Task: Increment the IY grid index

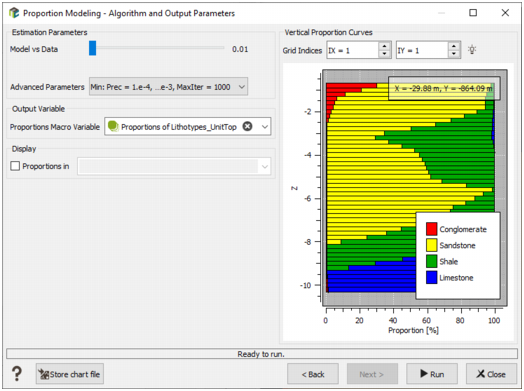Action: coord(453,46)
